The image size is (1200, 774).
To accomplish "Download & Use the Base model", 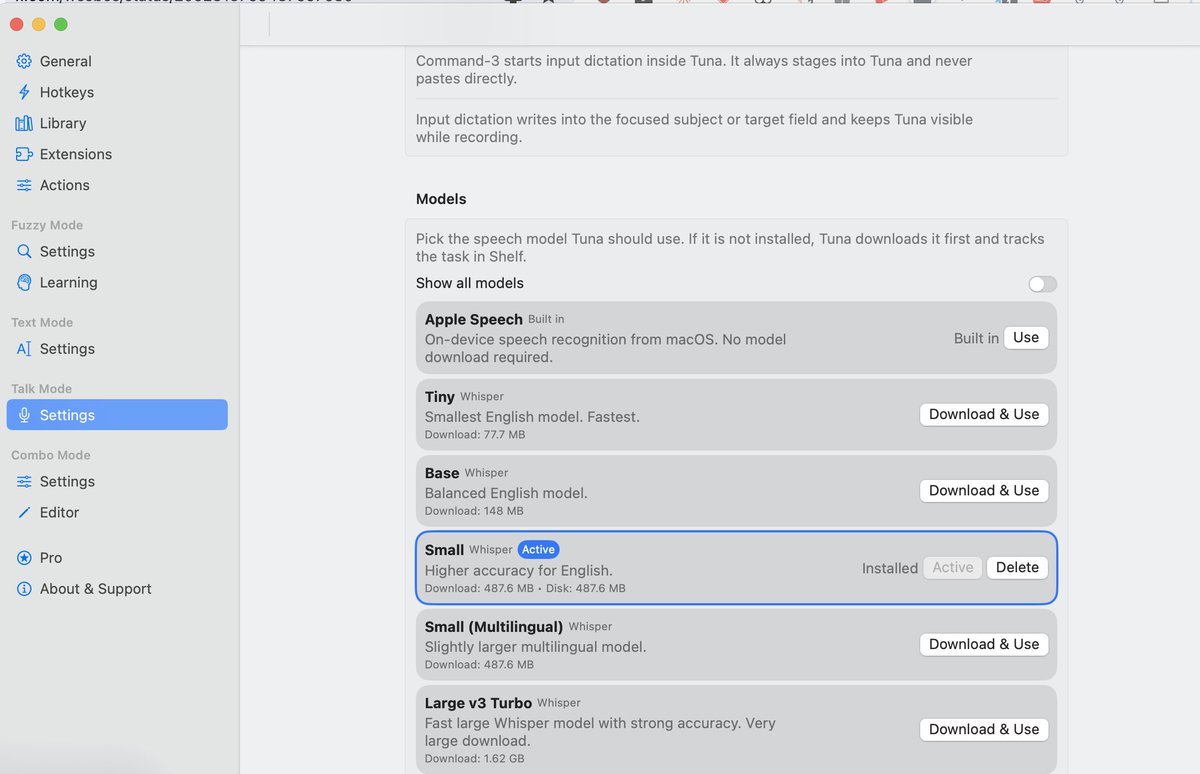I will (984, 490).
